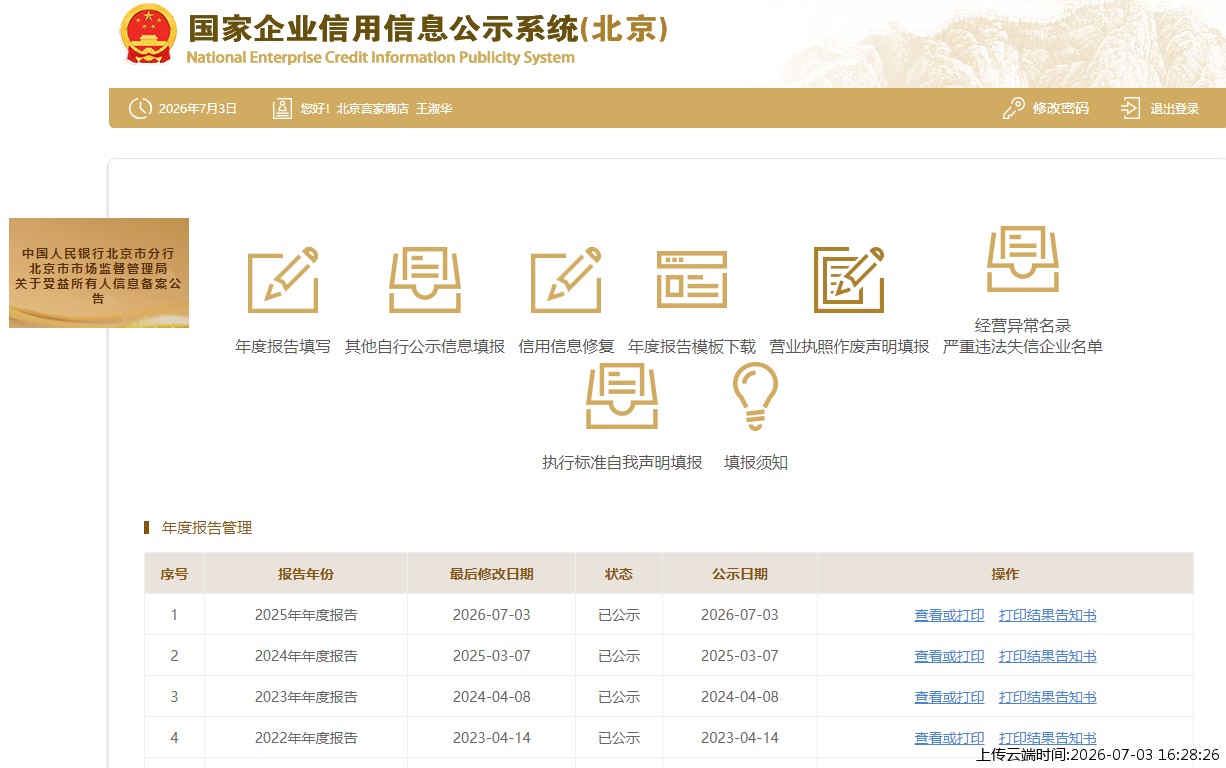Open the 年度报告填写 icon
Image resolution: width=1226 pixels, height=768 pixels.
click(283, 279)
